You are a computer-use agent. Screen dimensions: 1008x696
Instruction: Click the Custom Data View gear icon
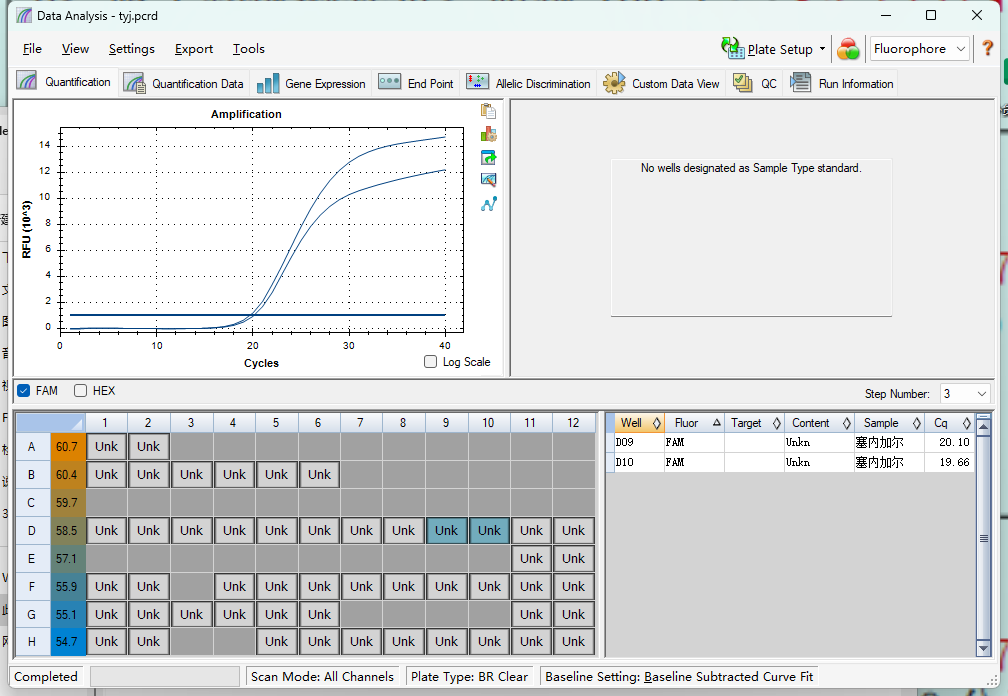click(x=614, y=83)
